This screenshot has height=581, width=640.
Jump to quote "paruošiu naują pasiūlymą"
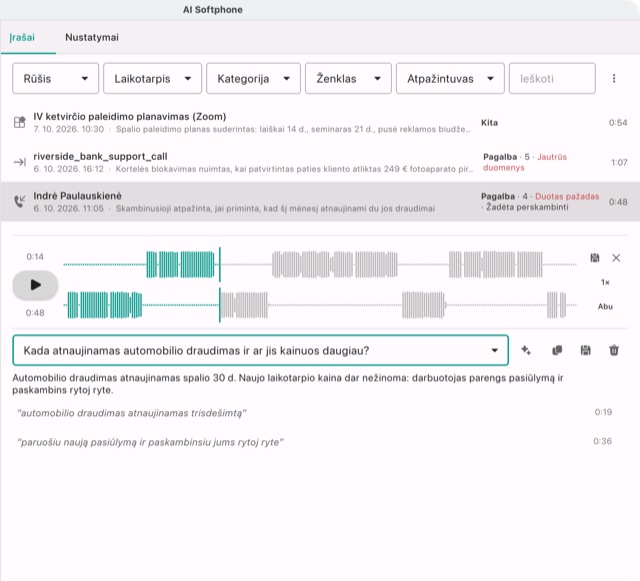150,442
